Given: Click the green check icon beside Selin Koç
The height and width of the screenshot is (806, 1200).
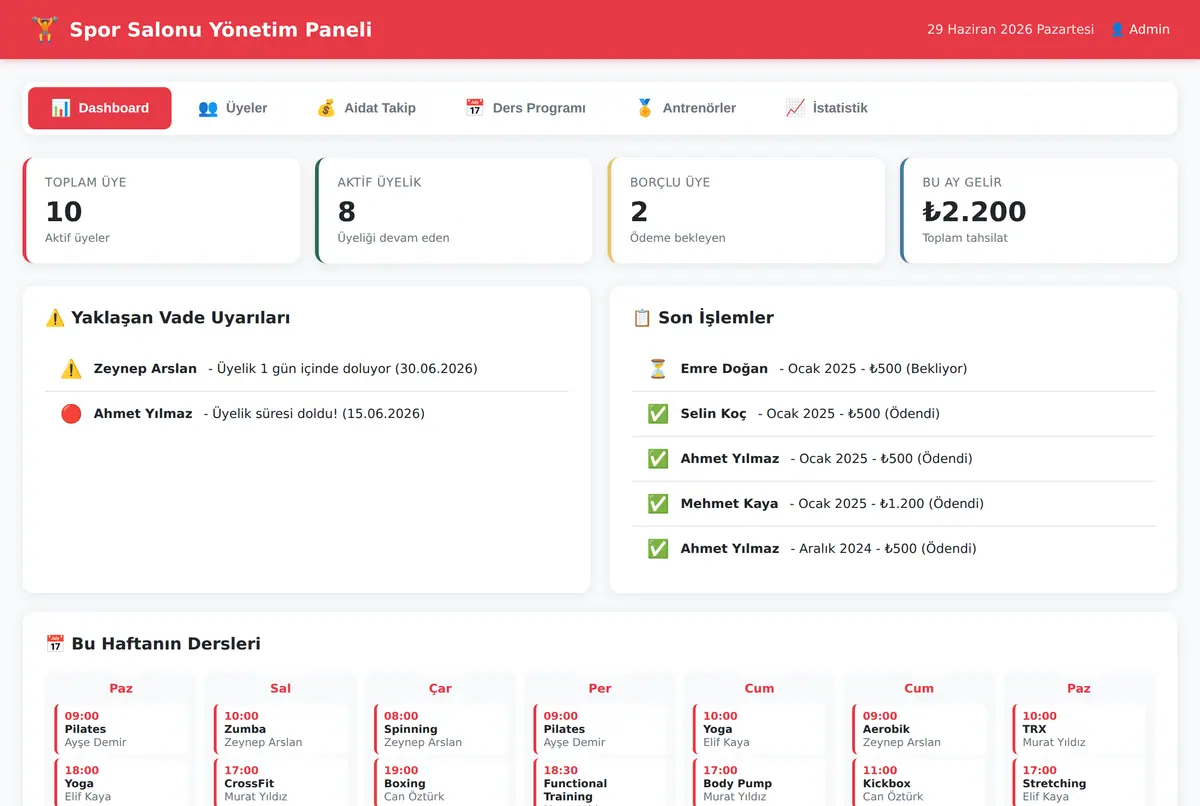Looking at the screenshot, I should [658, 414].
